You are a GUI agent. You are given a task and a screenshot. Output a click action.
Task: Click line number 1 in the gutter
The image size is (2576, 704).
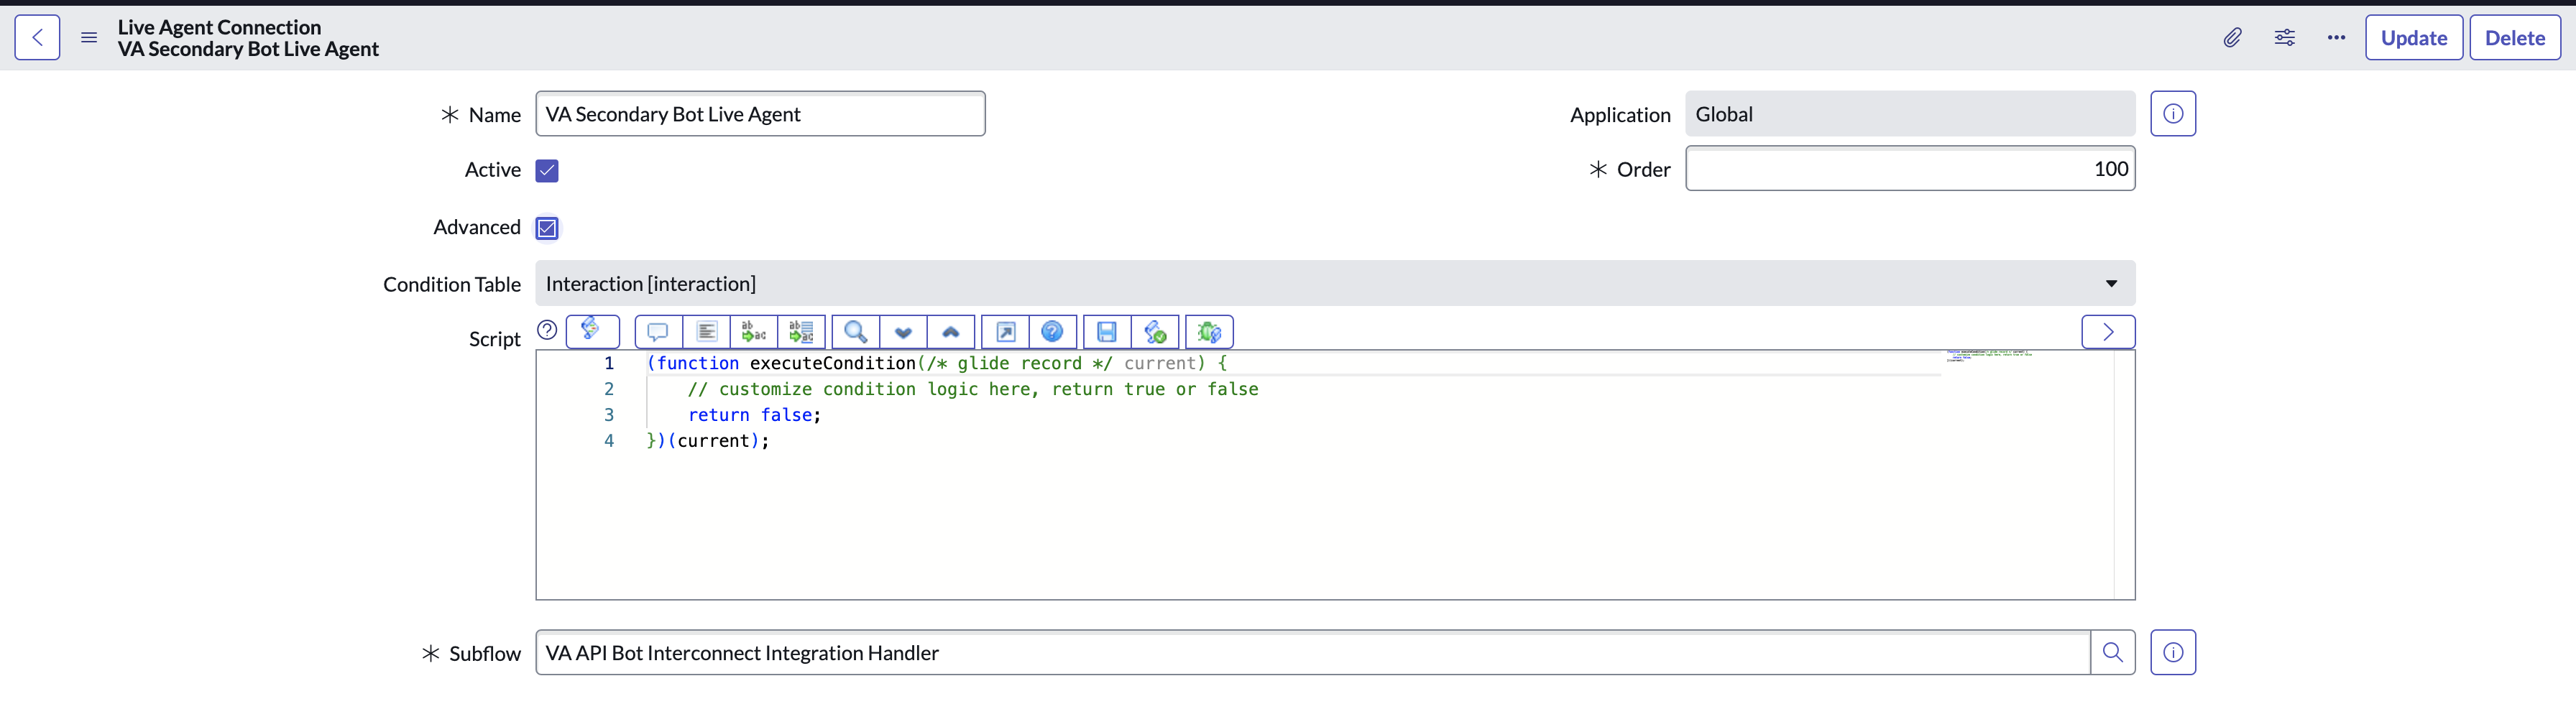tap(609, 363)
